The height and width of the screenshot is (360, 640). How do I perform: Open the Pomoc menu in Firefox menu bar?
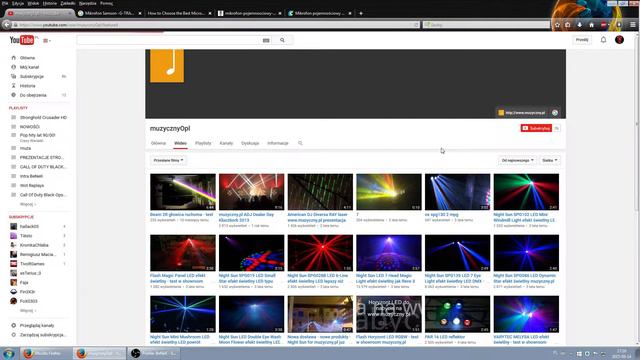107,3
